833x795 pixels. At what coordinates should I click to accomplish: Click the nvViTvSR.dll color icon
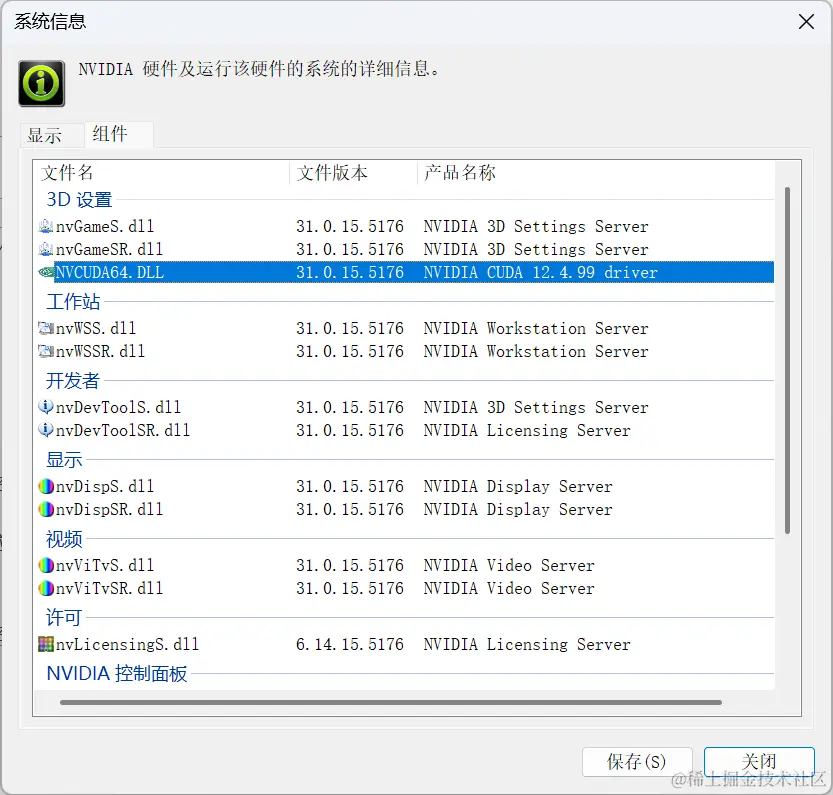46,588
